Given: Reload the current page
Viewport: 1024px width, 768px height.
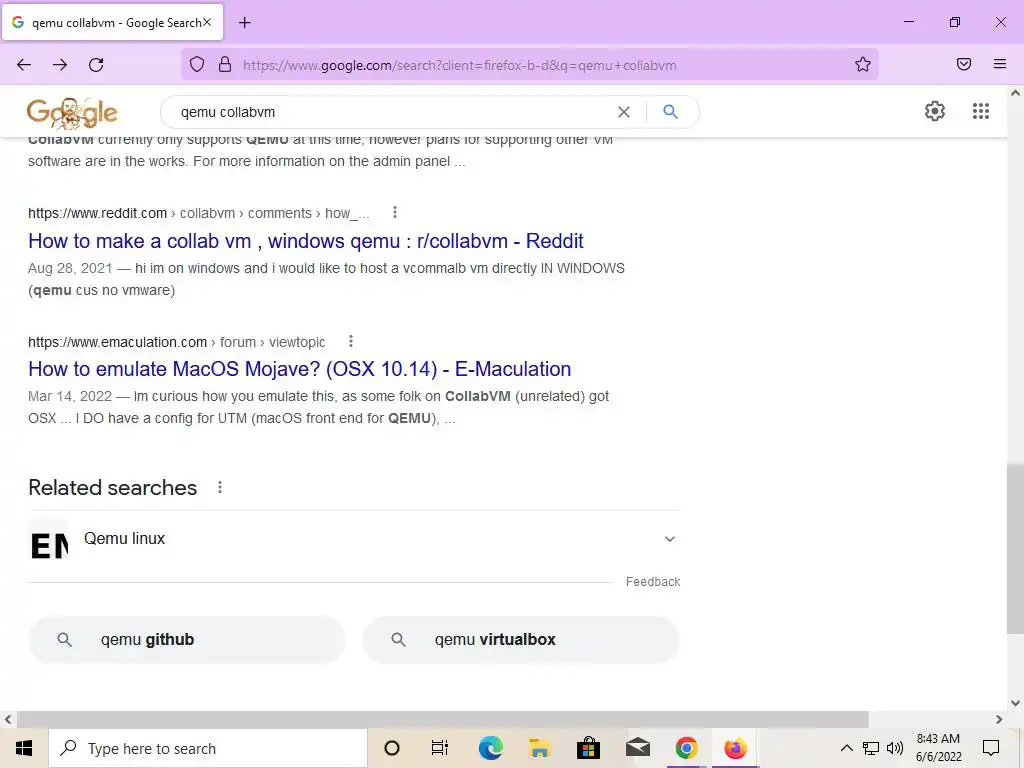Looking at the screenshot, I should tap(96, 65).
